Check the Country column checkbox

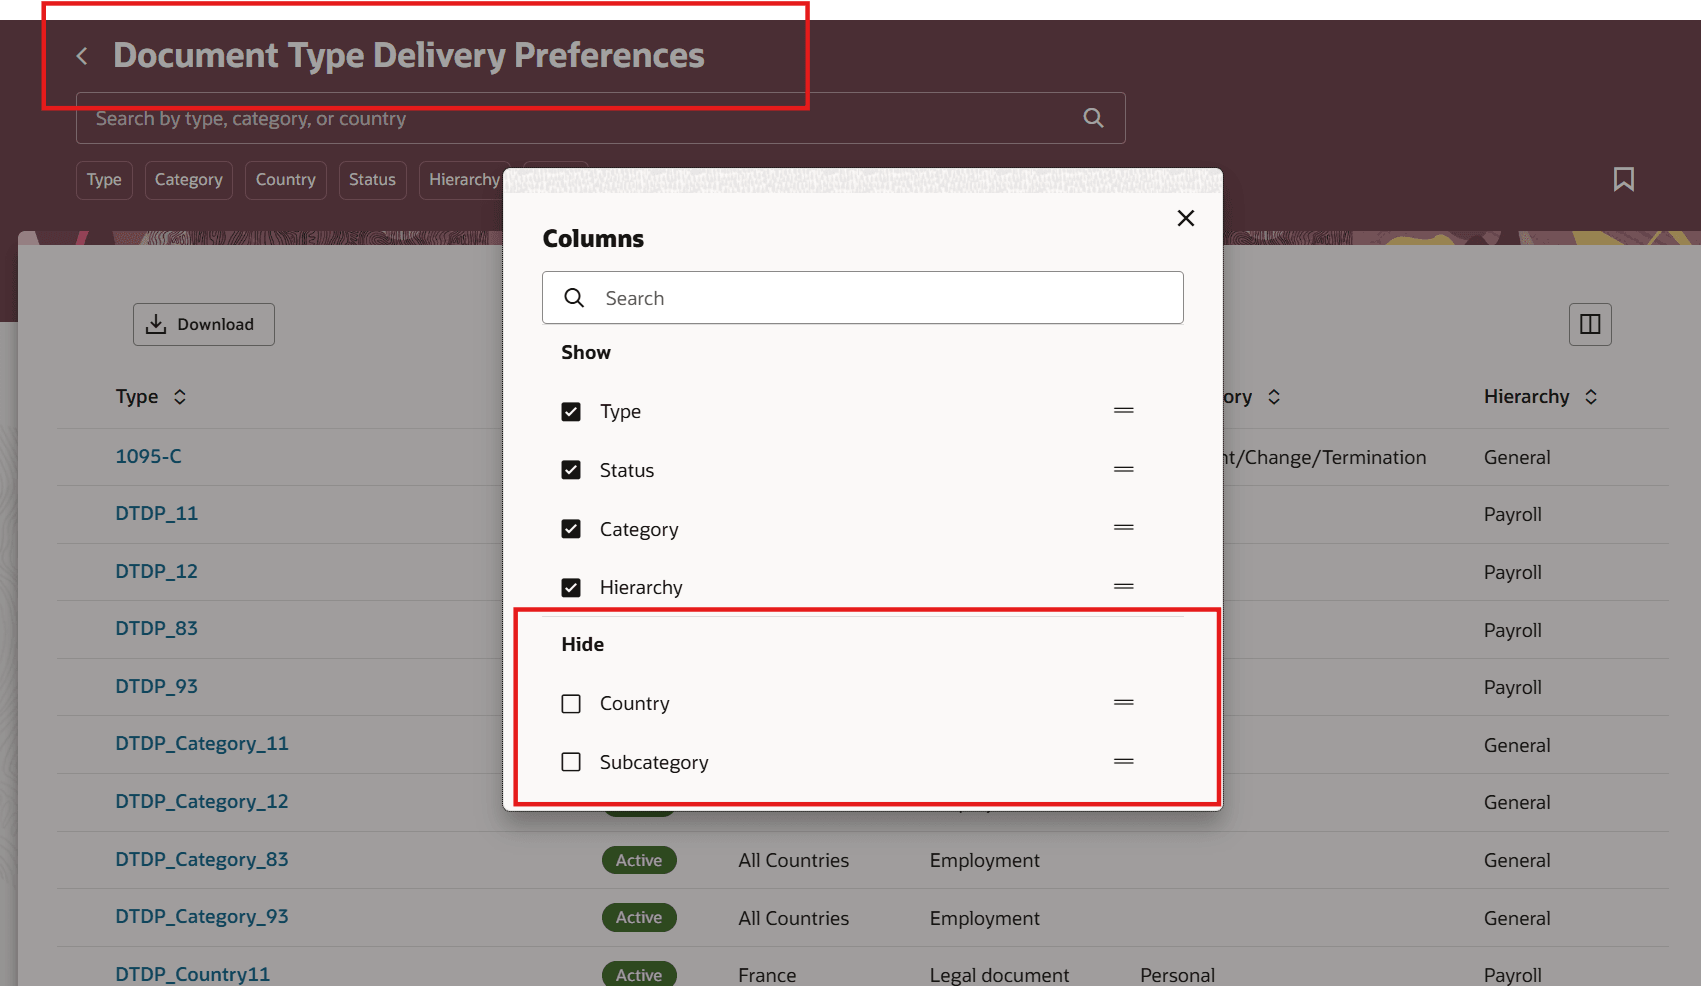point(571,704)
